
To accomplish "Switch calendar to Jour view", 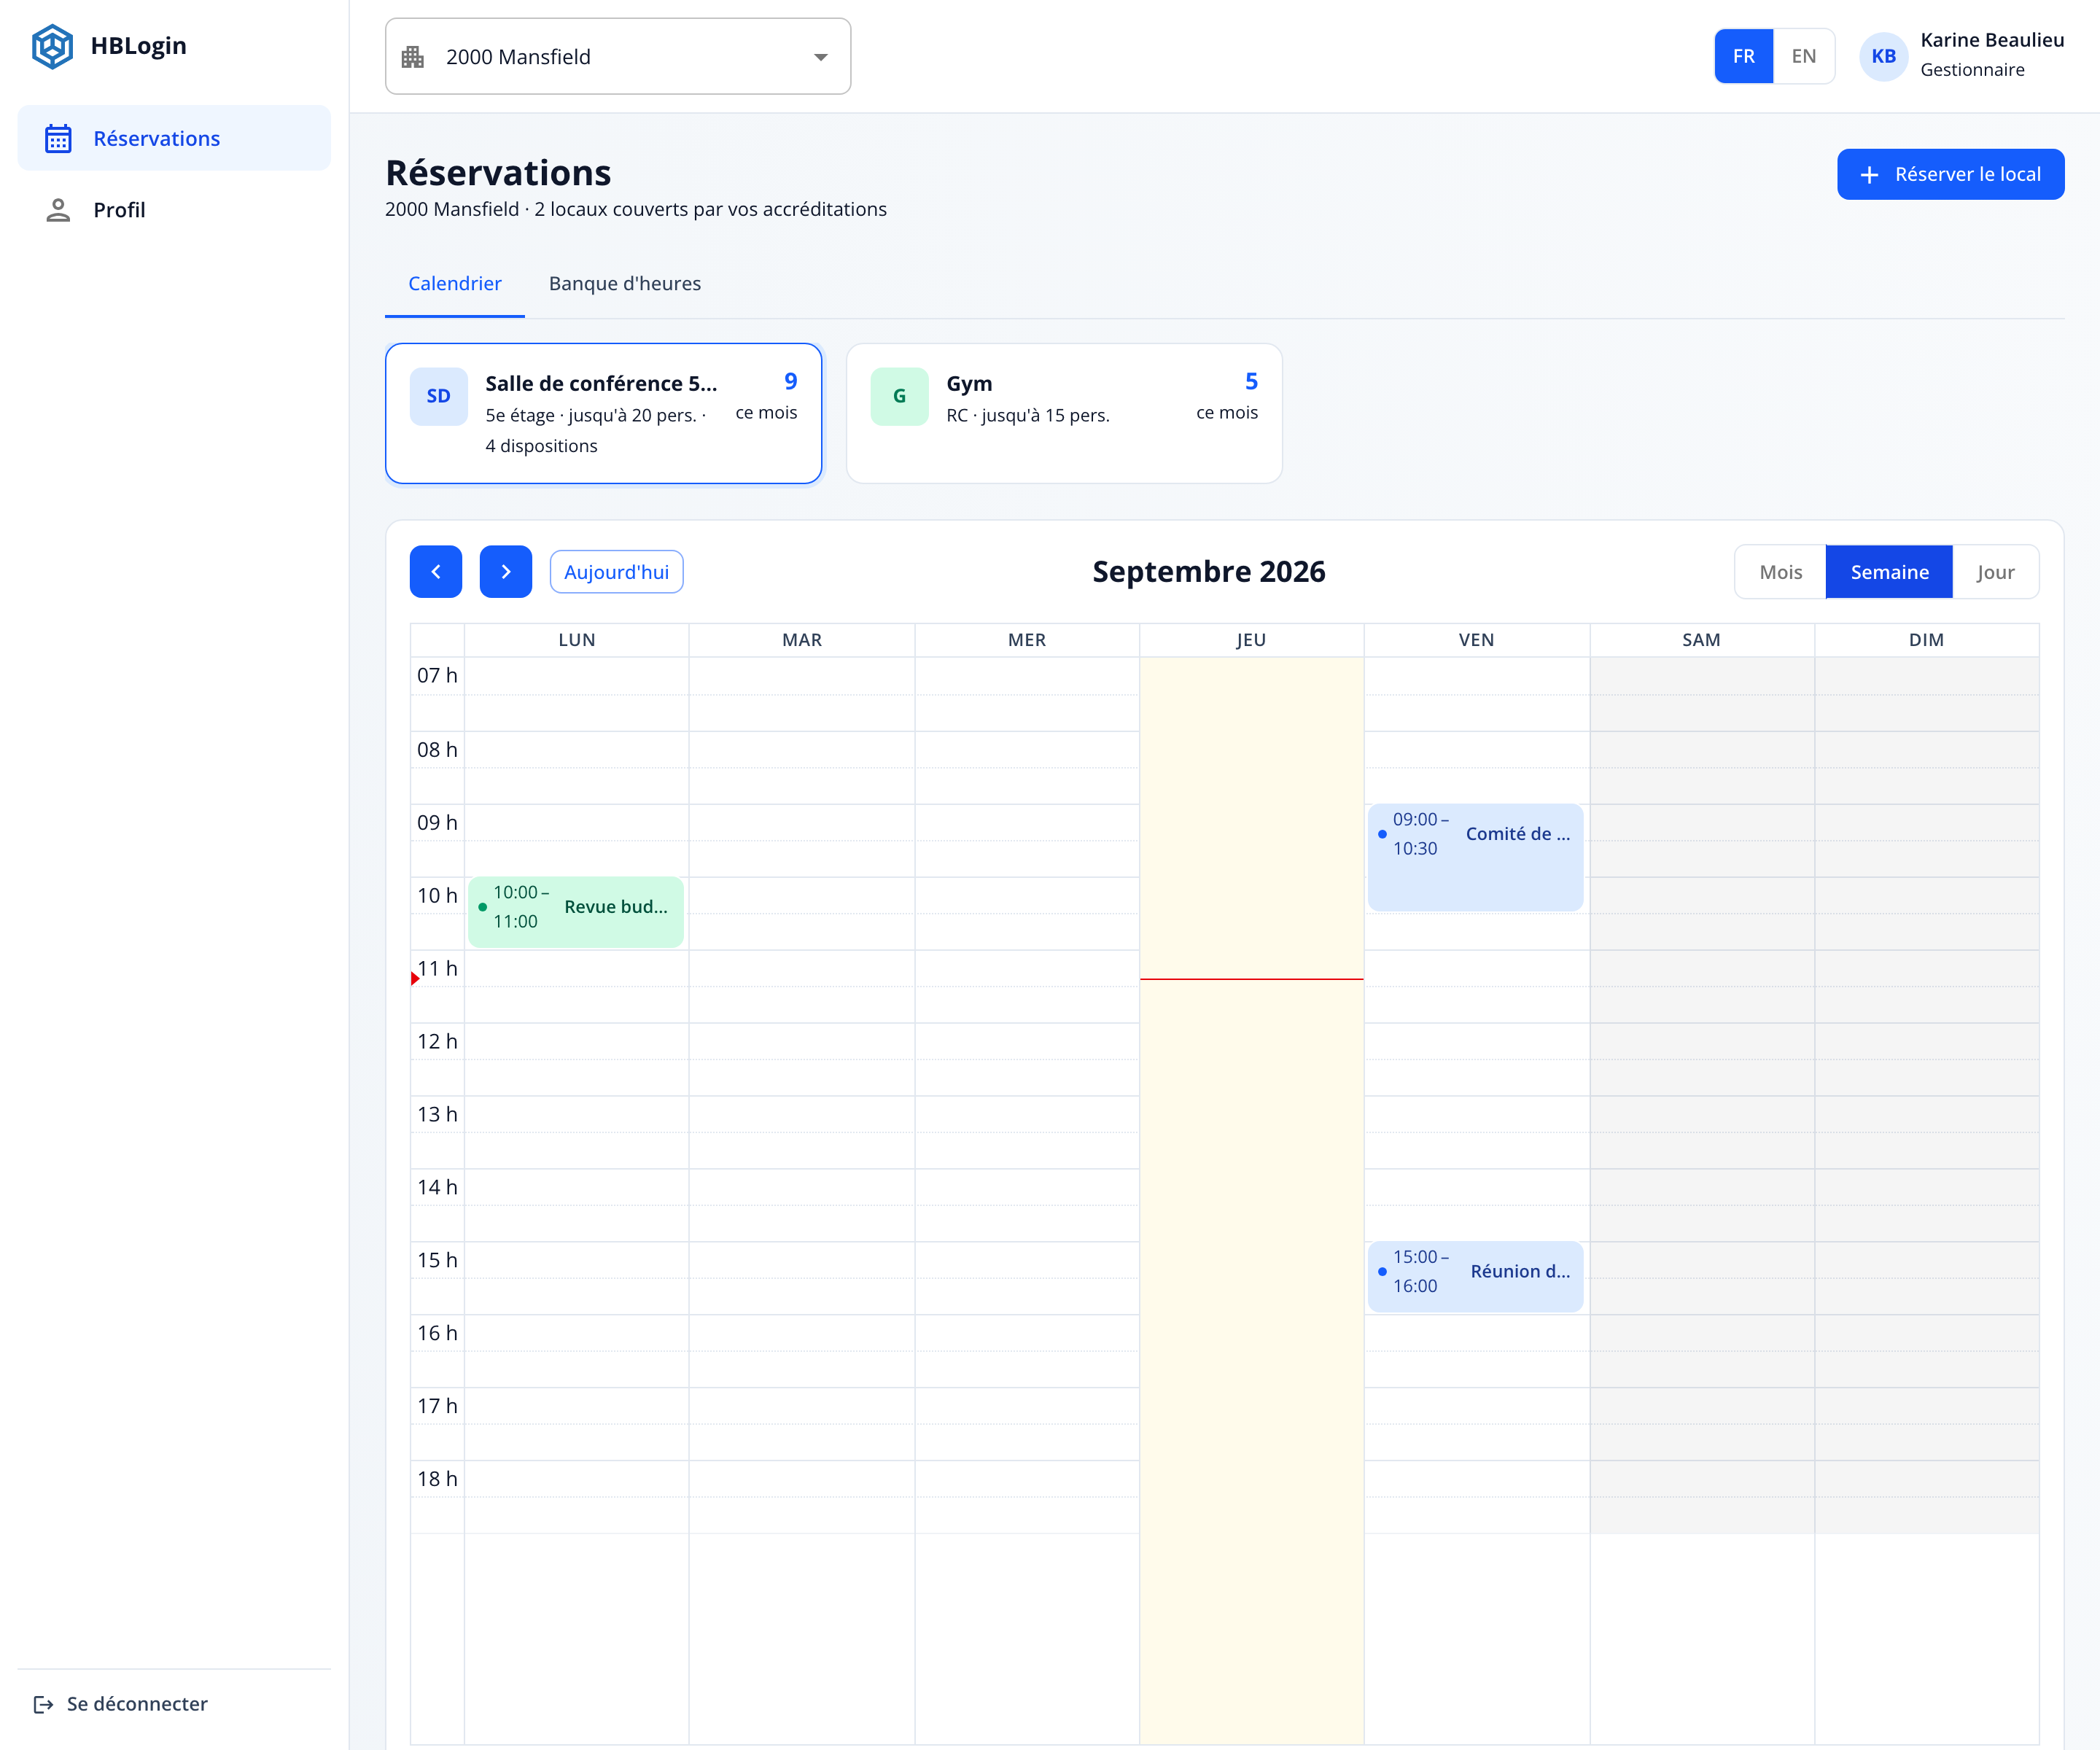I will [x=1995, y=572].
